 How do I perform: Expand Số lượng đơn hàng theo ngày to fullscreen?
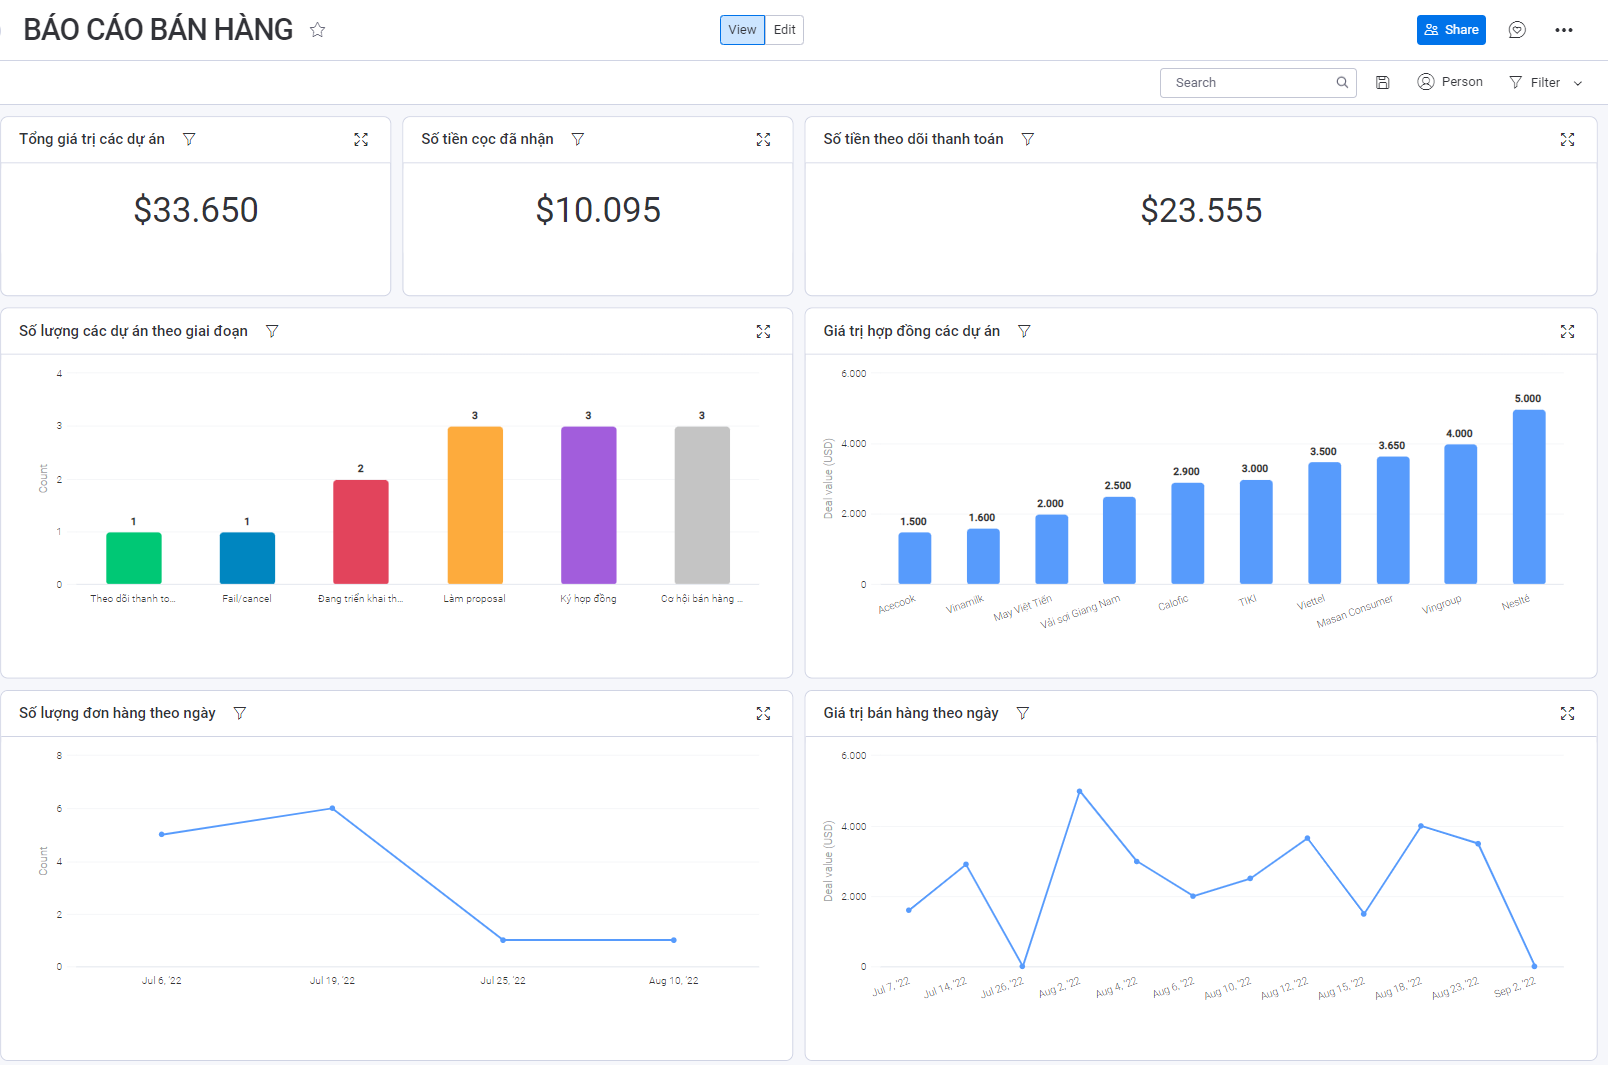[763, 713]
